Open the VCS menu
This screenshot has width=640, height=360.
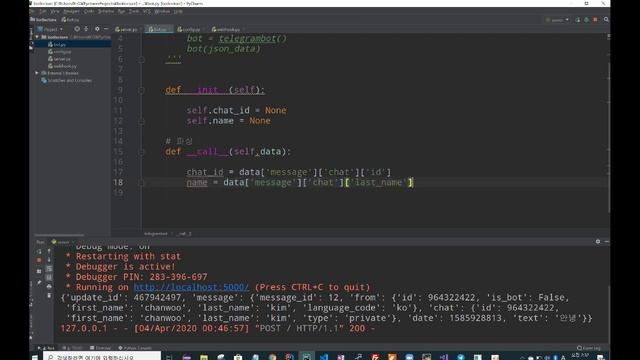[x=147, y=11]
